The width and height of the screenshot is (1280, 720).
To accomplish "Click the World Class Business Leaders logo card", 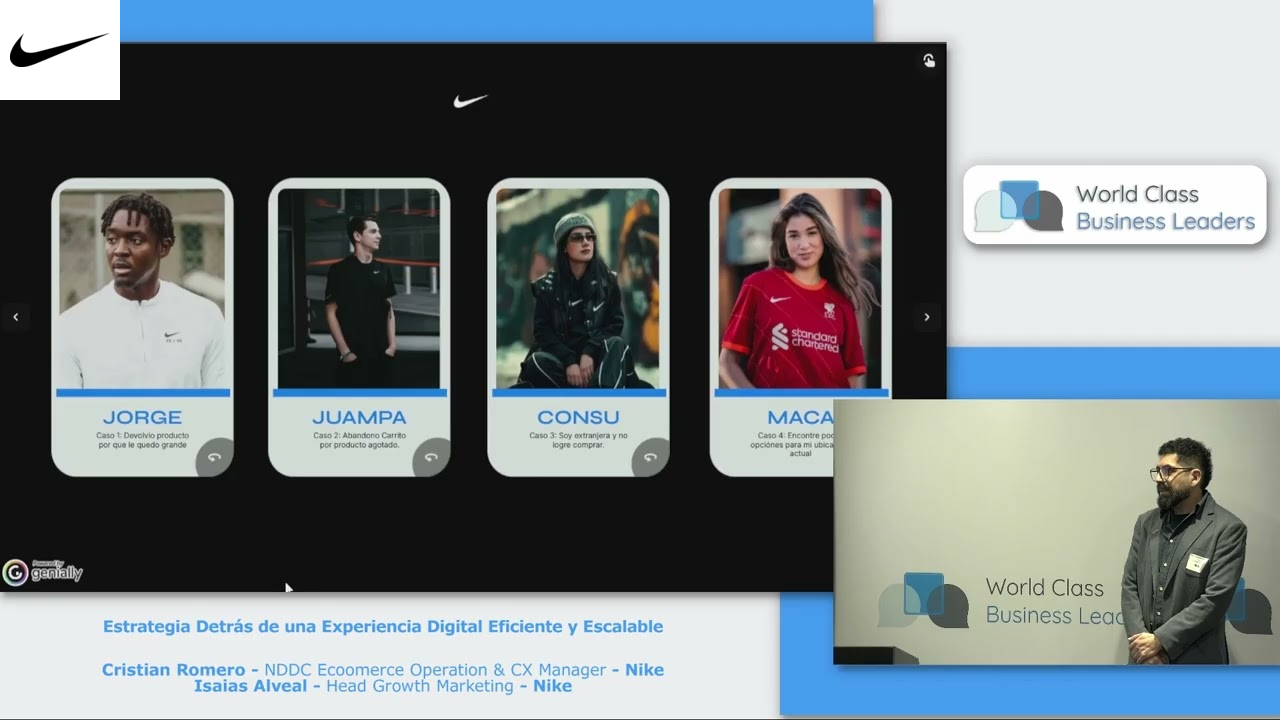I will (1115, 206).
